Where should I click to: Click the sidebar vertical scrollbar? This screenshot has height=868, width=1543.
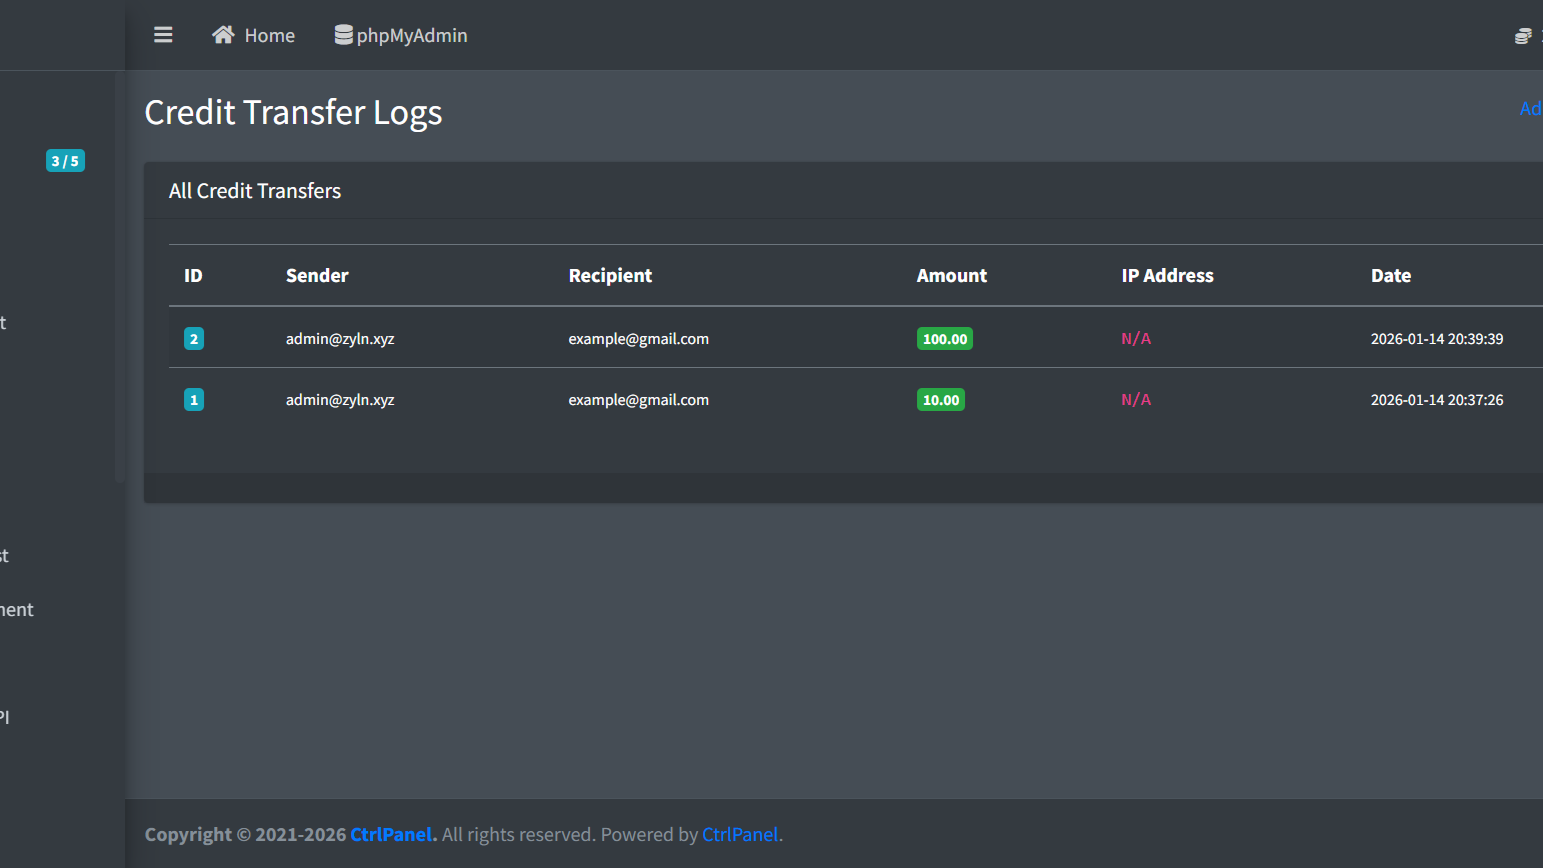point(119,280)
